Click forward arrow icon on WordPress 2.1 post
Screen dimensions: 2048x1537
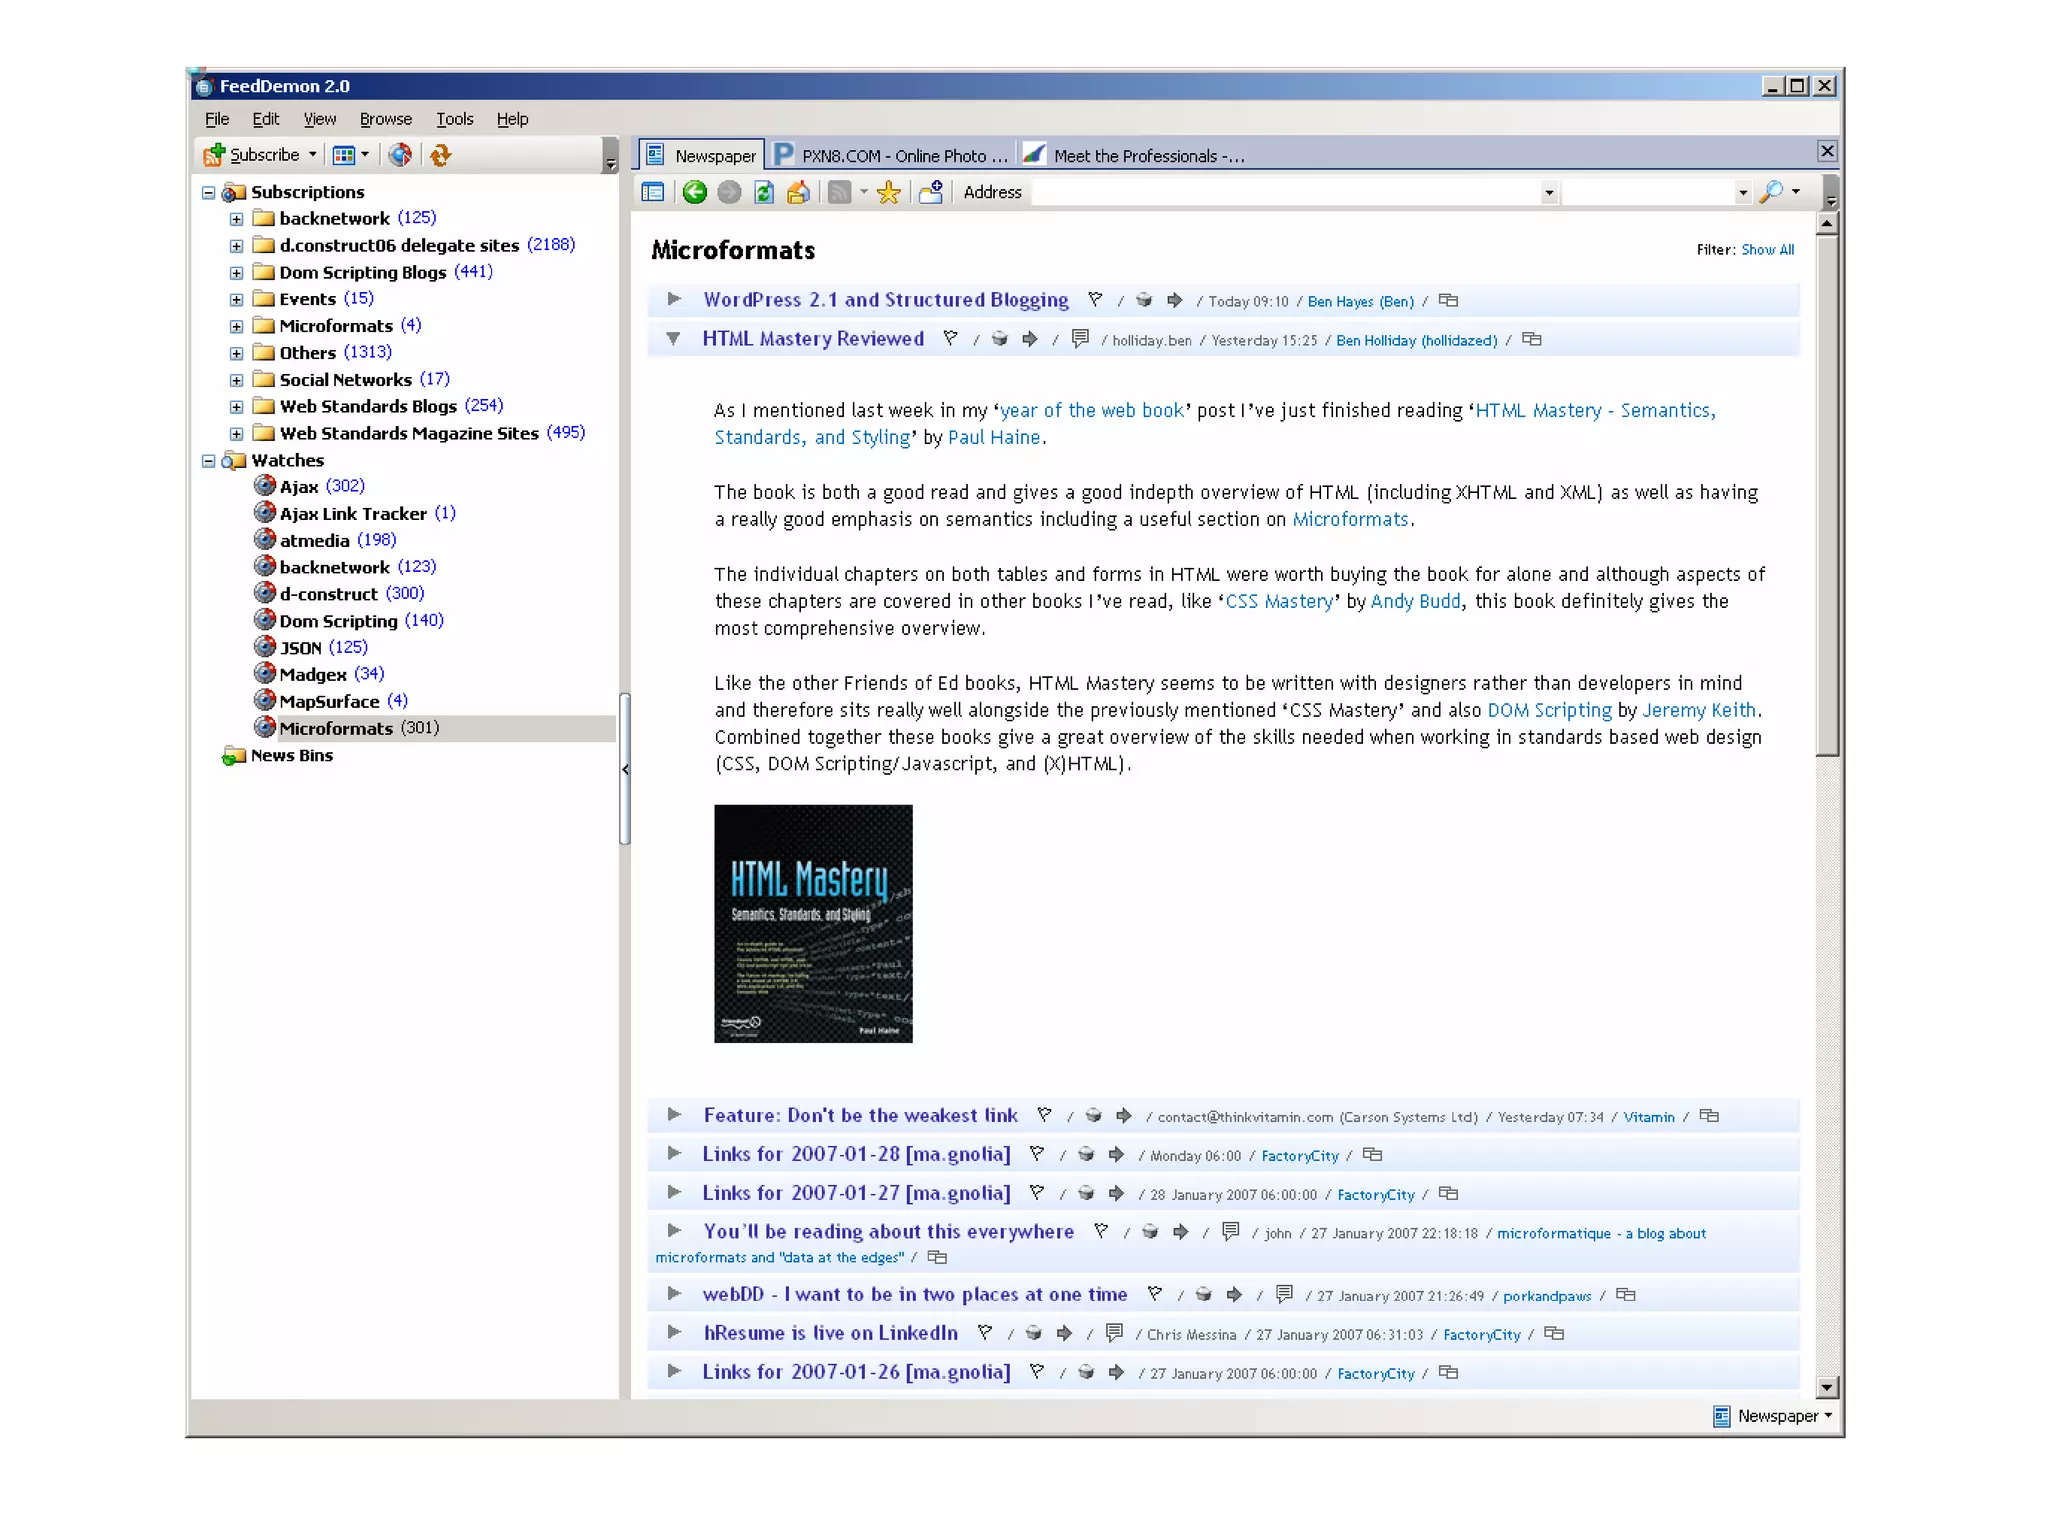point(1175,300)
